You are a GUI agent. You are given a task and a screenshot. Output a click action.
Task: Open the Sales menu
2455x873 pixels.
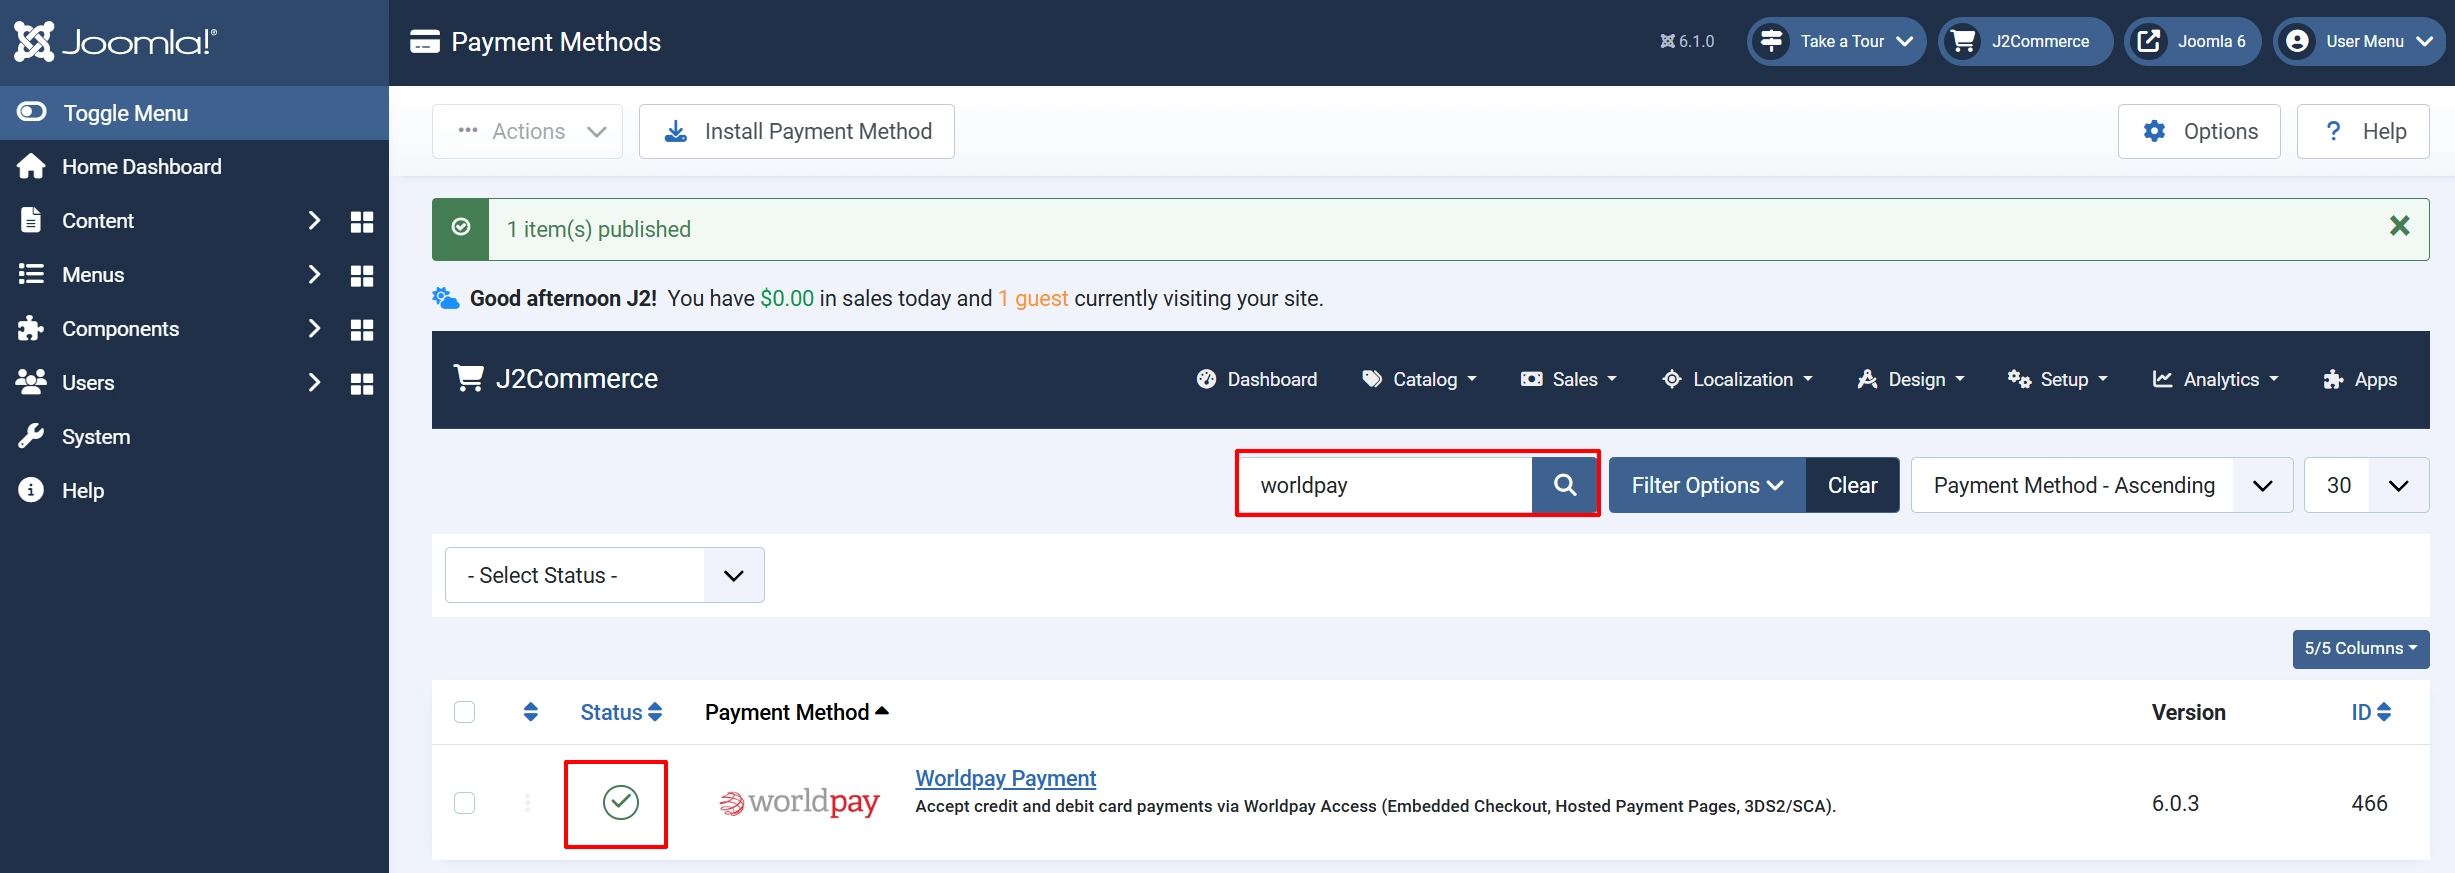(x=1568, y=379)
